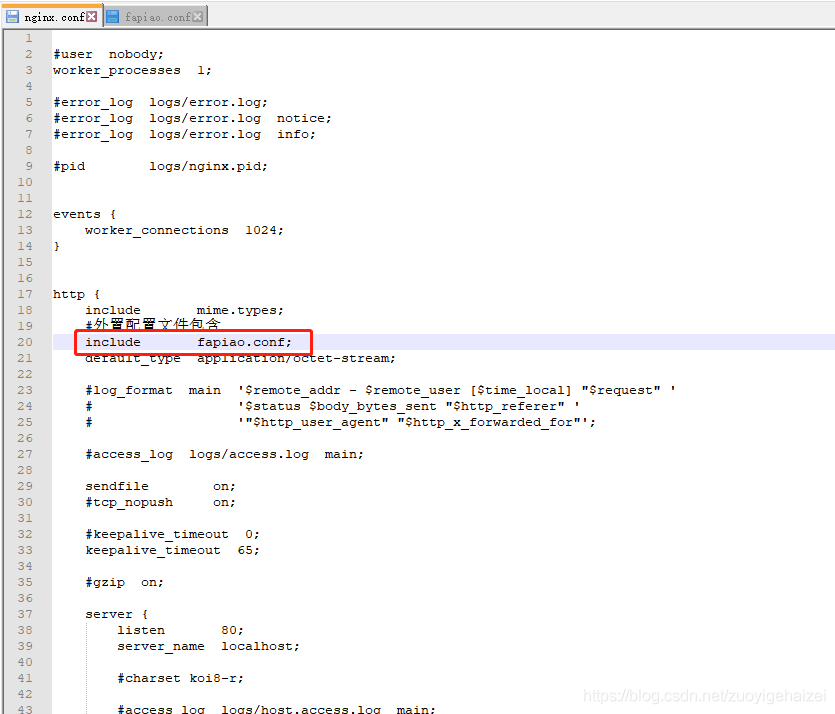This screenshot has width=835, height=714.
Task: Click the save icon on fapiao.conf tab
Action: coord(112,17)
